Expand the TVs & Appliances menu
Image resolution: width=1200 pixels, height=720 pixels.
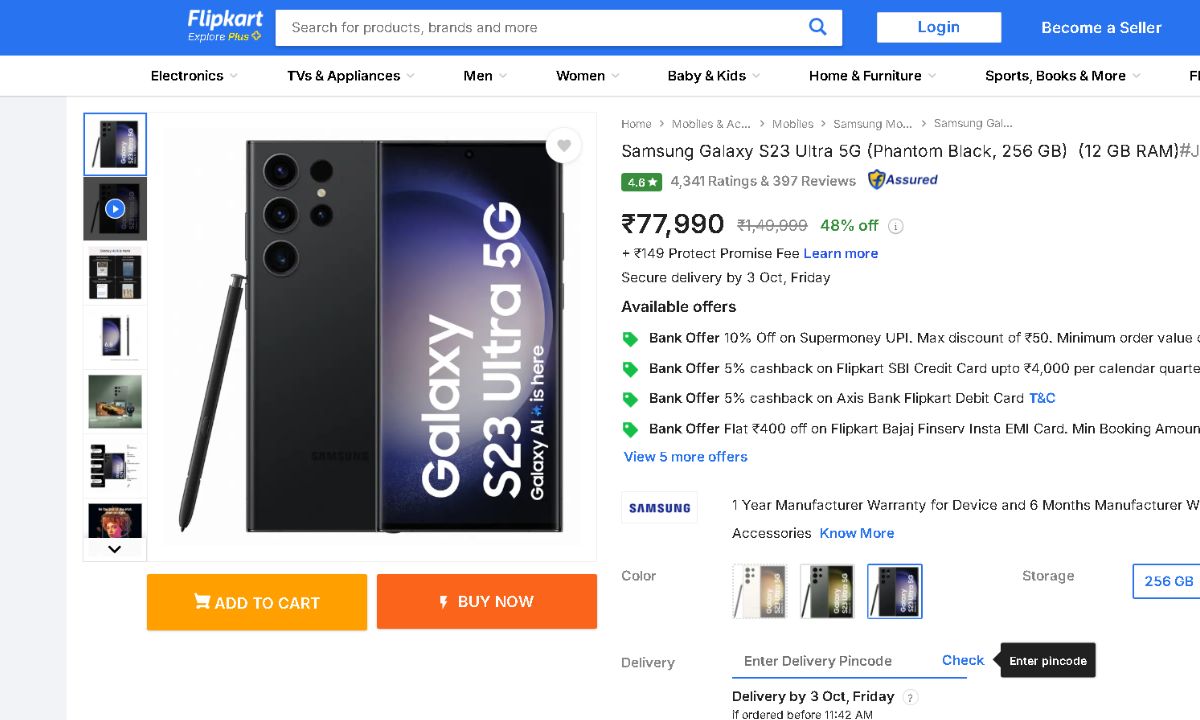[x=350, y=76]
